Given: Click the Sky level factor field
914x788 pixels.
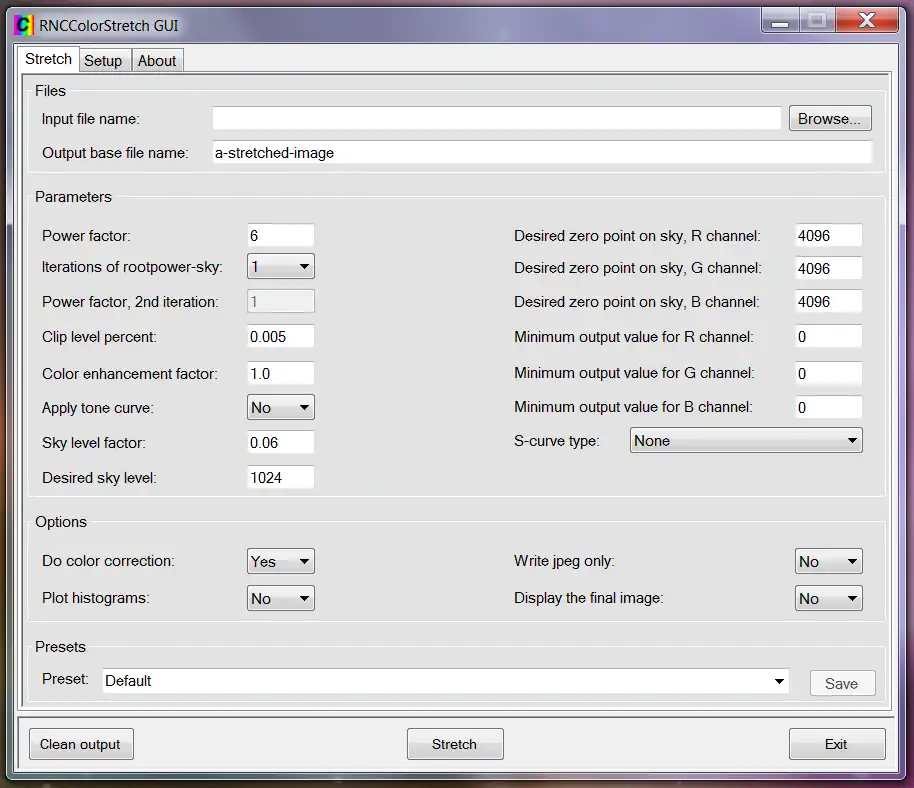Looking at the screenshot, I should click(x=280, y=442).
